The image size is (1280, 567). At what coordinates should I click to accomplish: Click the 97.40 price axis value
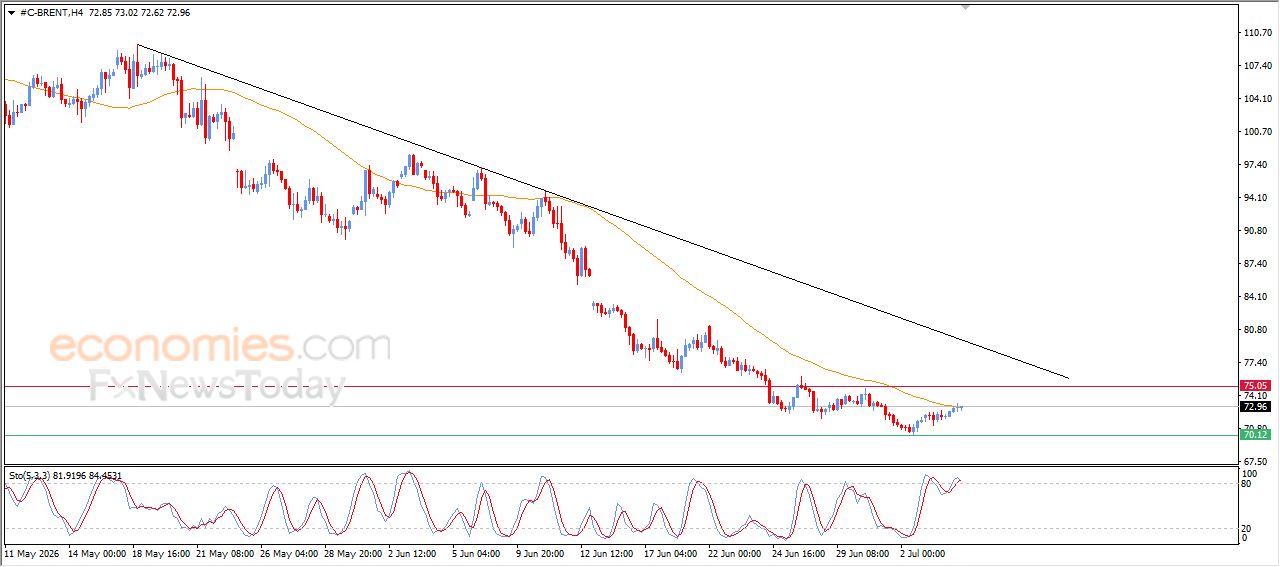[x=1257, y=165]
